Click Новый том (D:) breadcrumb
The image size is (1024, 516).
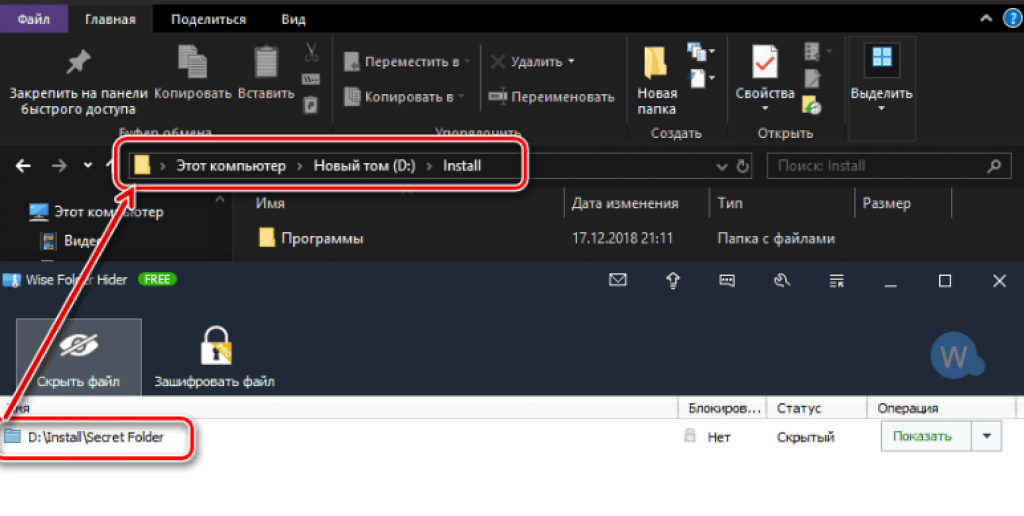[364, 166]
